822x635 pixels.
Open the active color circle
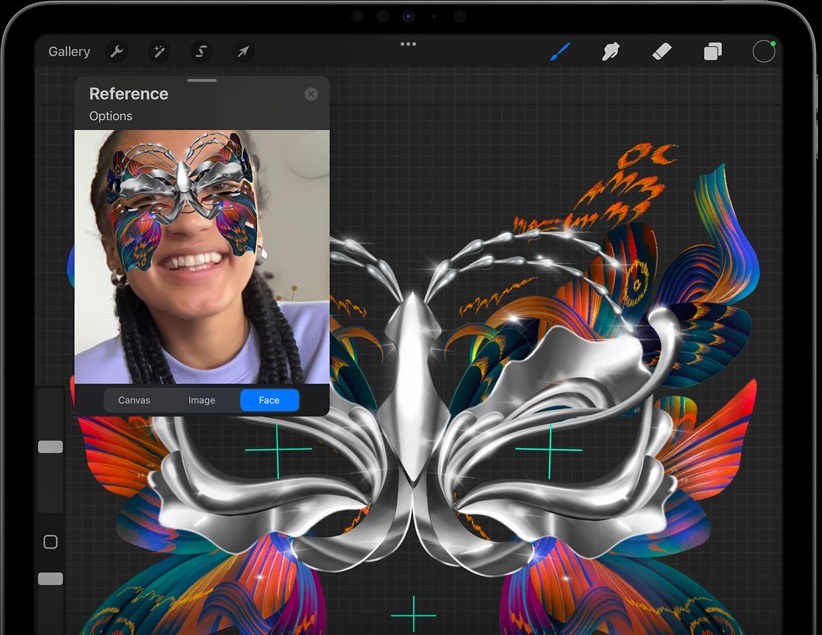[x=764, y=51]
